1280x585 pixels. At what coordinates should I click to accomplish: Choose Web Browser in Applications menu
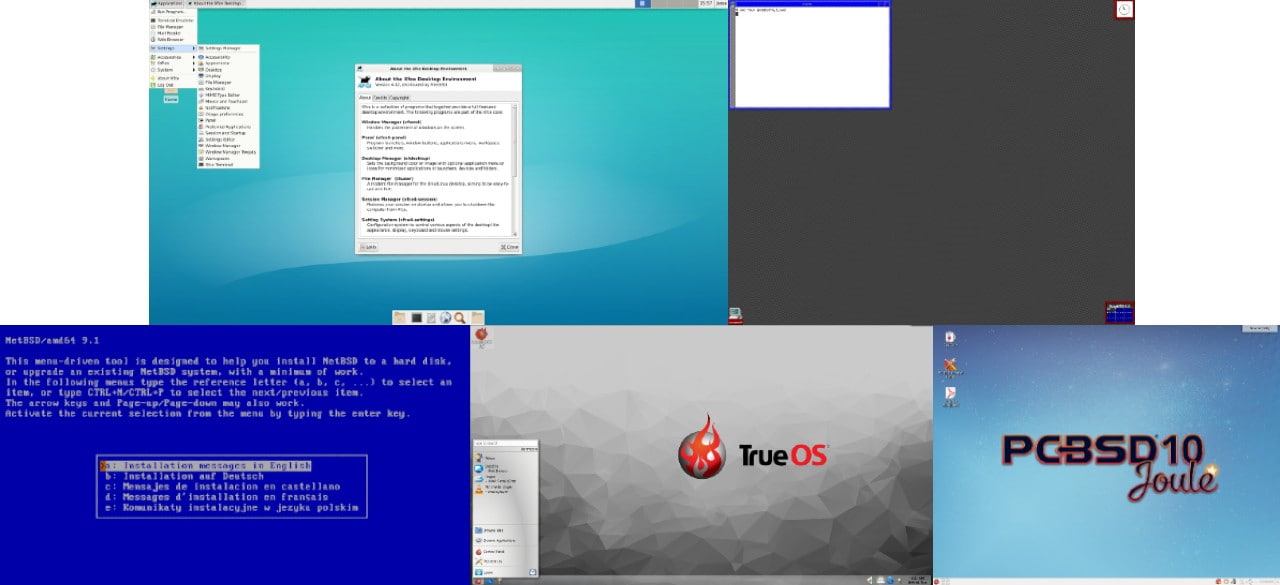173,39
